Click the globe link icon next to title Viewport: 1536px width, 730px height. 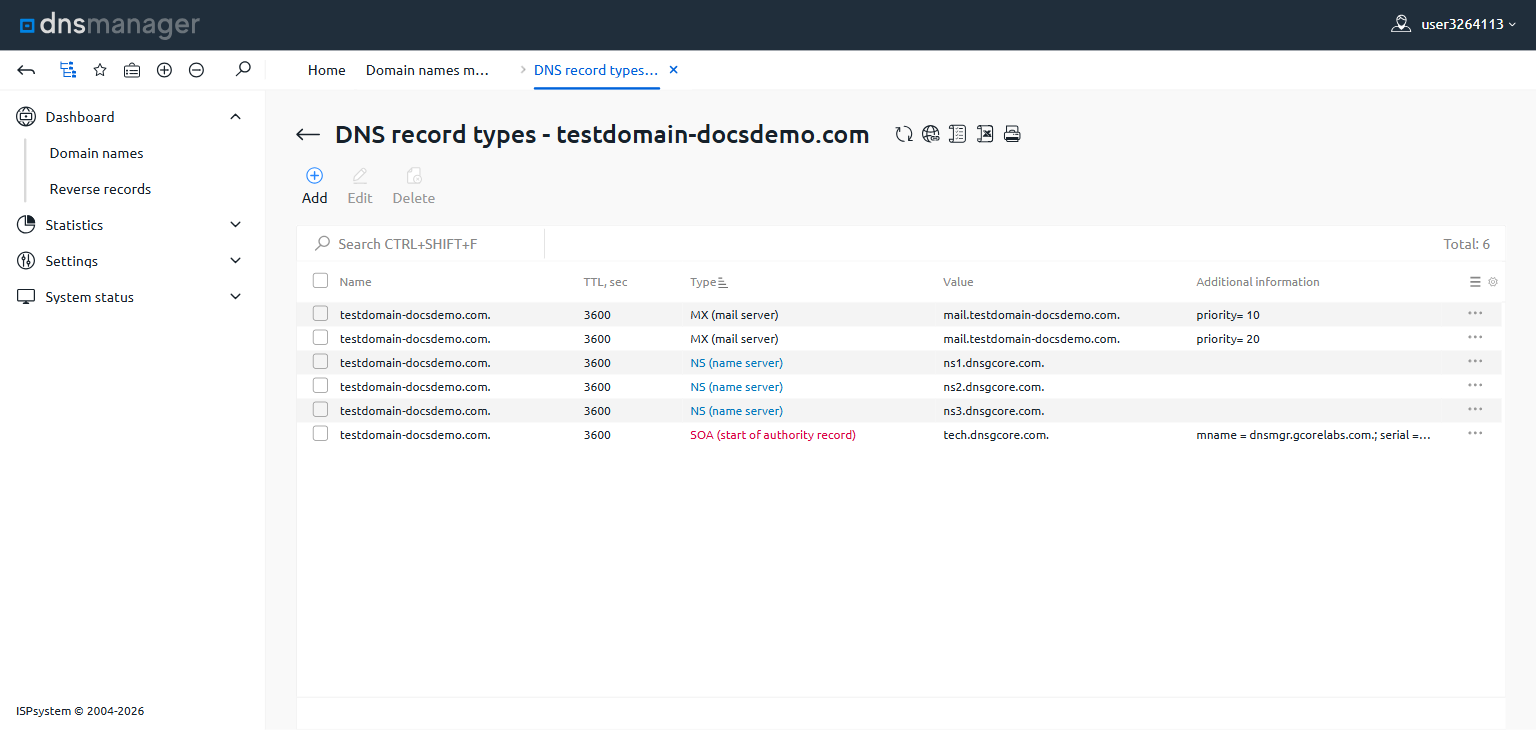(x=931, y=134)
